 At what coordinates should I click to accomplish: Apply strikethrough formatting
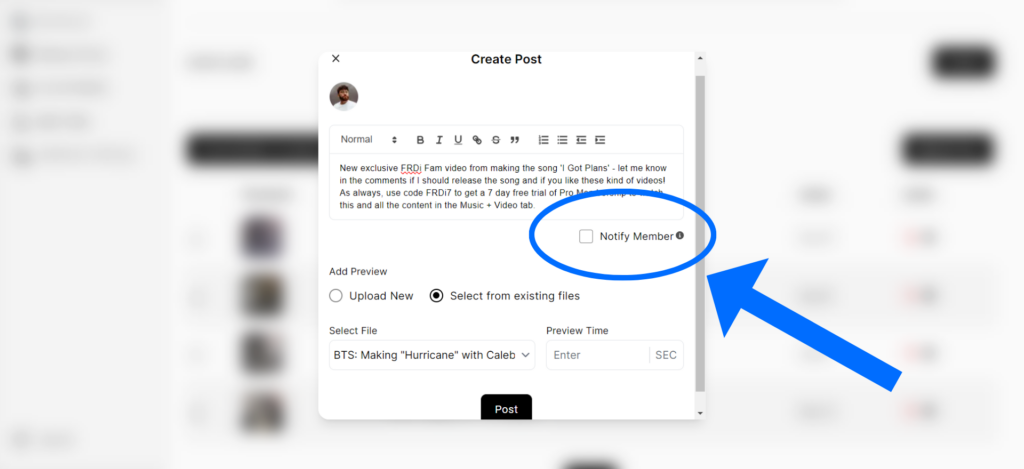click(x=496, y=140)
